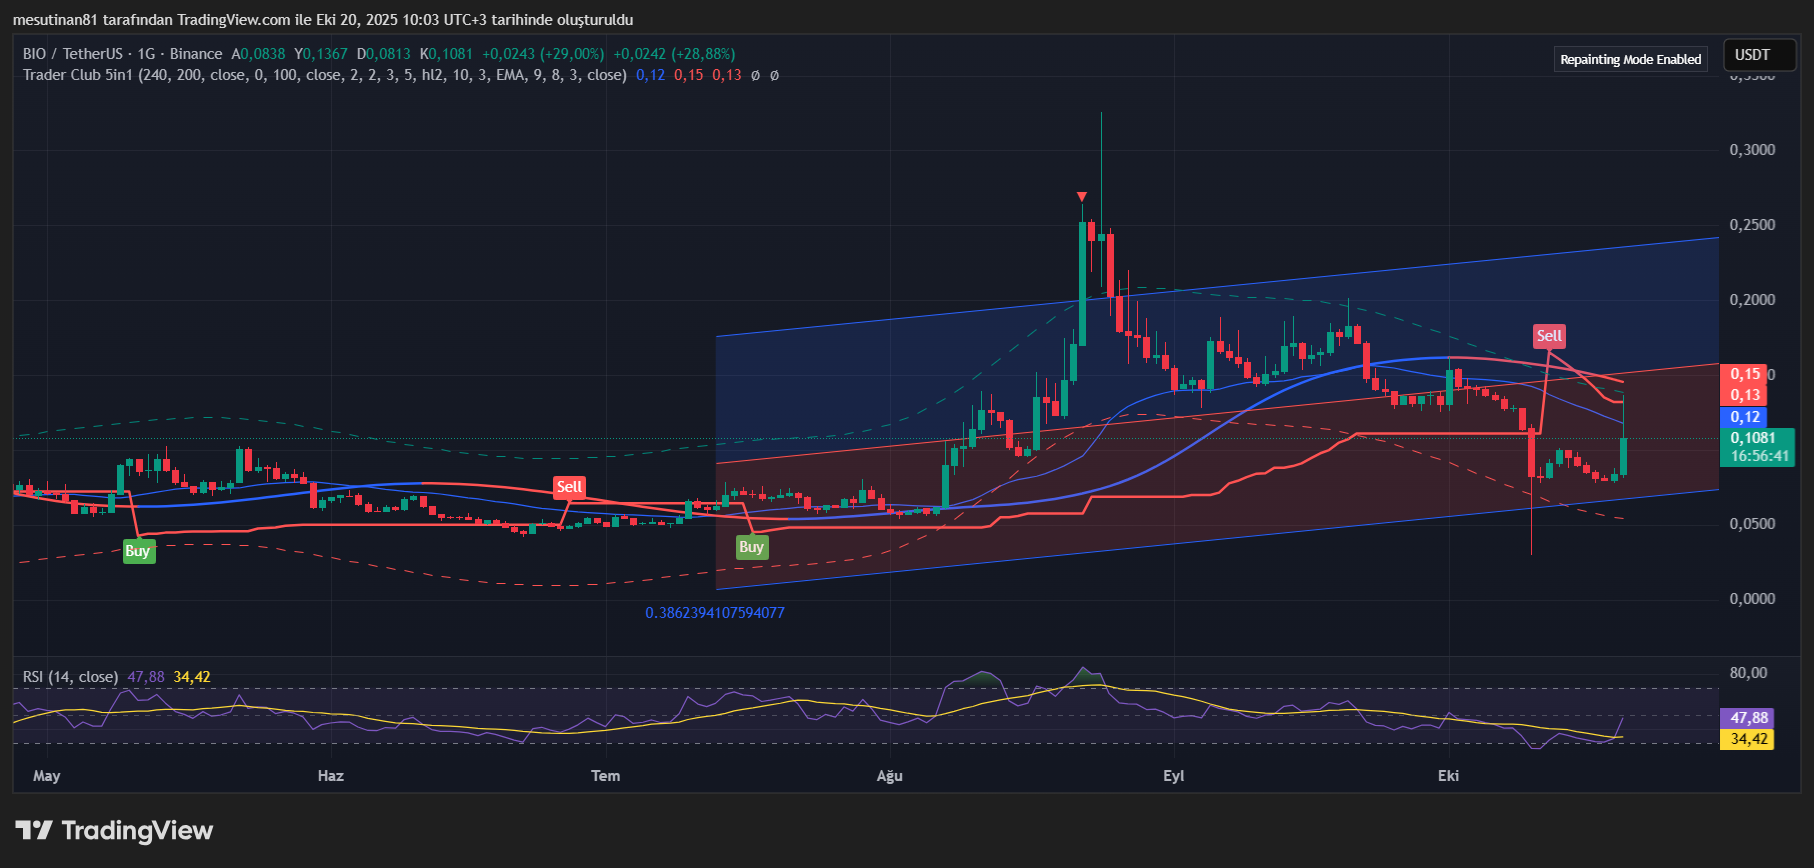The width and height of the screenshot is (1814, 868).
Task: Click the Ağu month label on time axis
Action: pos(889,776)
